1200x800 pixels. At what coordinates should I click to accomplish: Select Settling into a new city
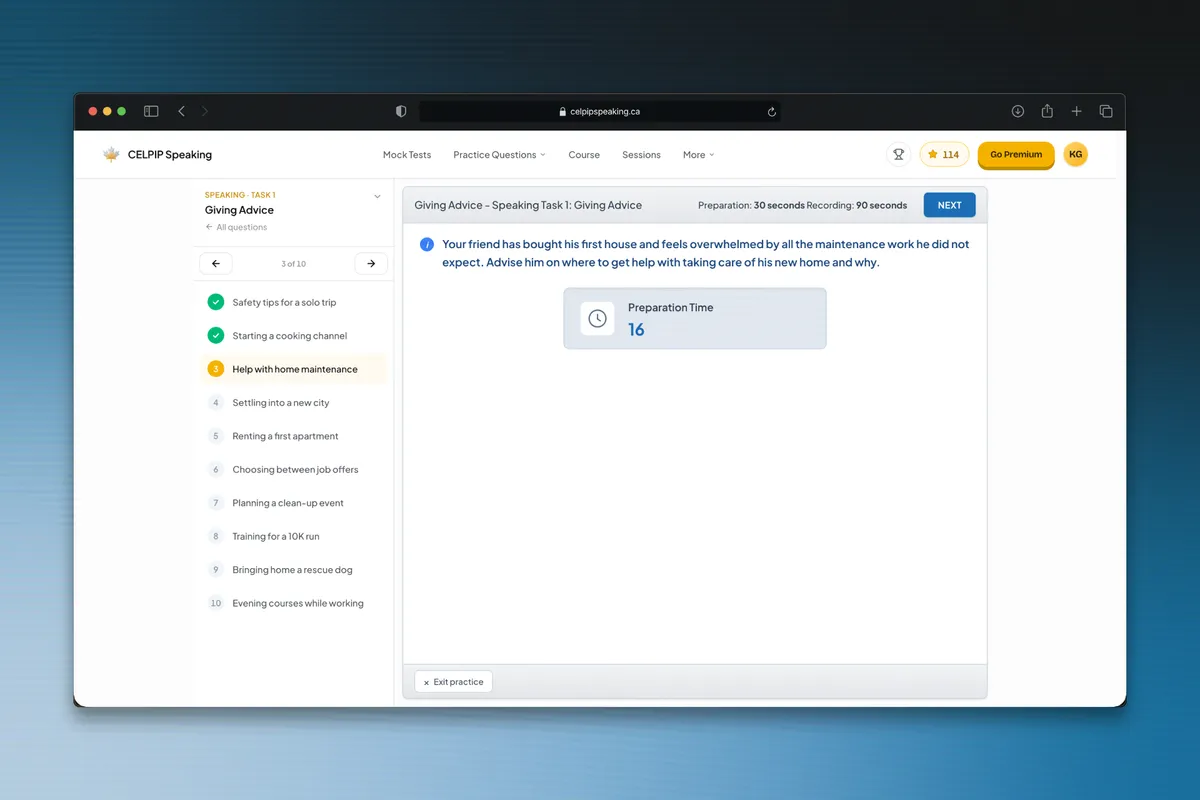[x=294, y=403]
